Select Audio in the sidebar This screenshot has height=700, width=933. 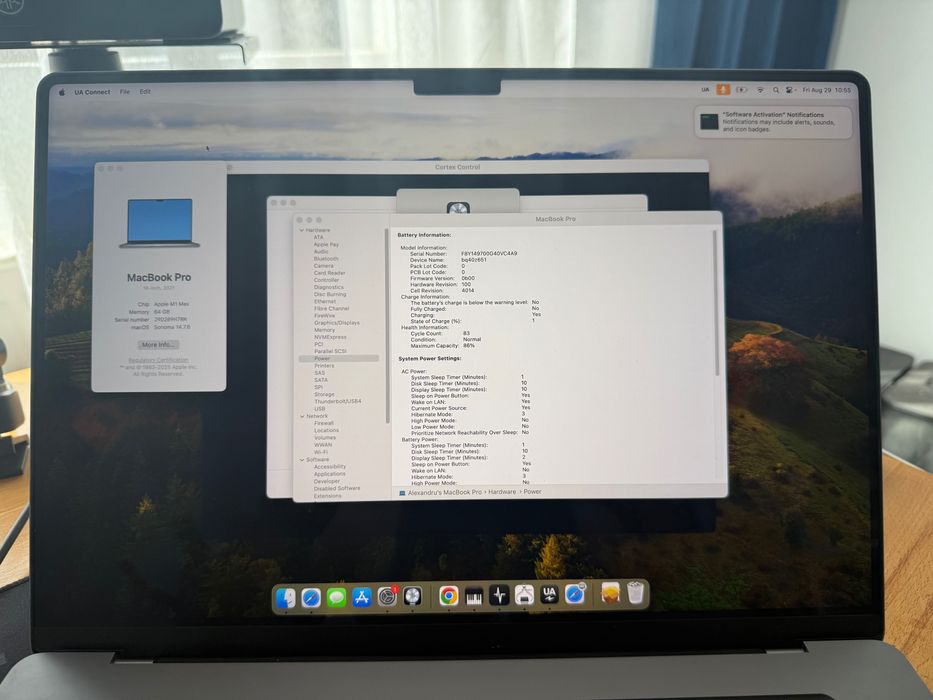coord(321,252)
